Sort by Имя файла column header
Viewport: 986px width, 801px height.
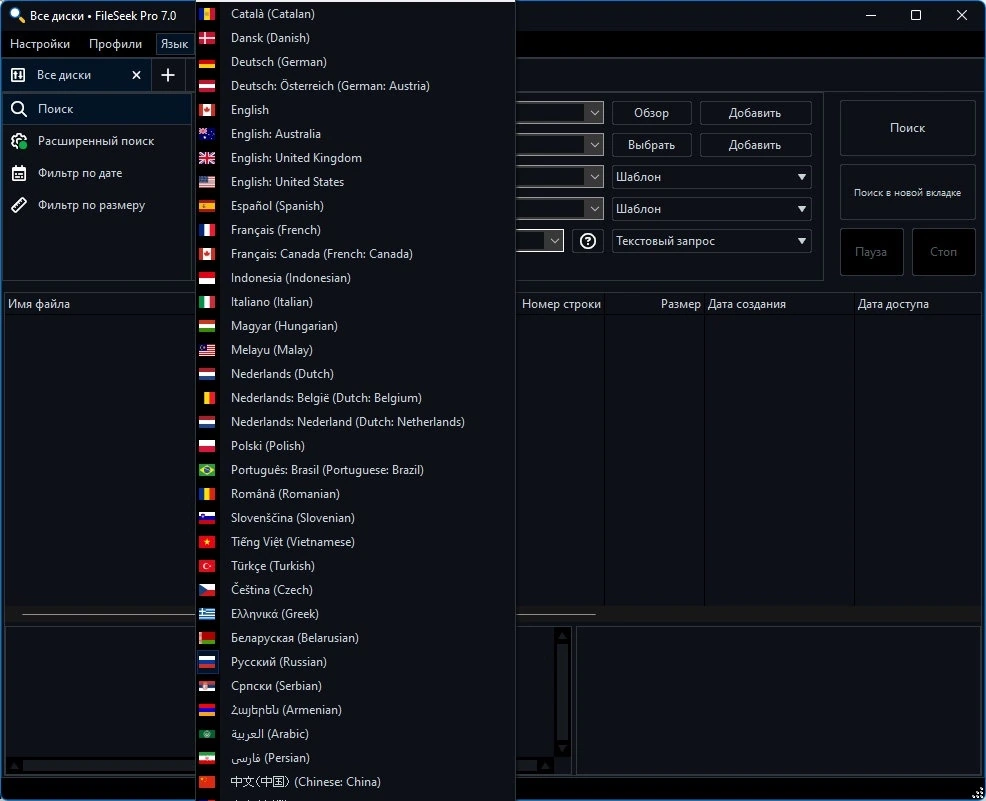click(99, 304)
